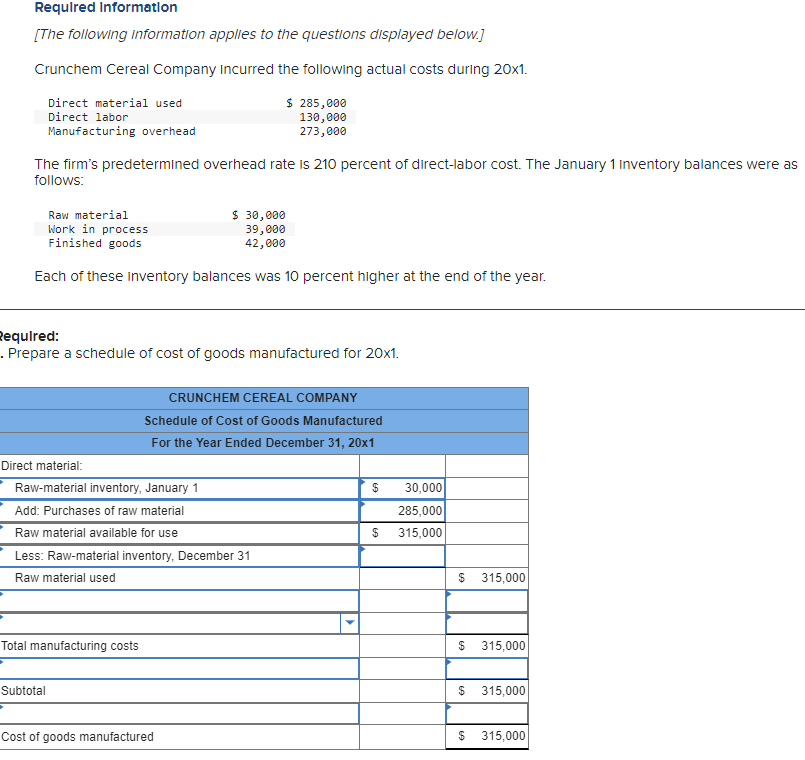Screen dimensions: 805x760
Task: Click the empty amount field for December 31 inventory
Action: pos(402,556)
